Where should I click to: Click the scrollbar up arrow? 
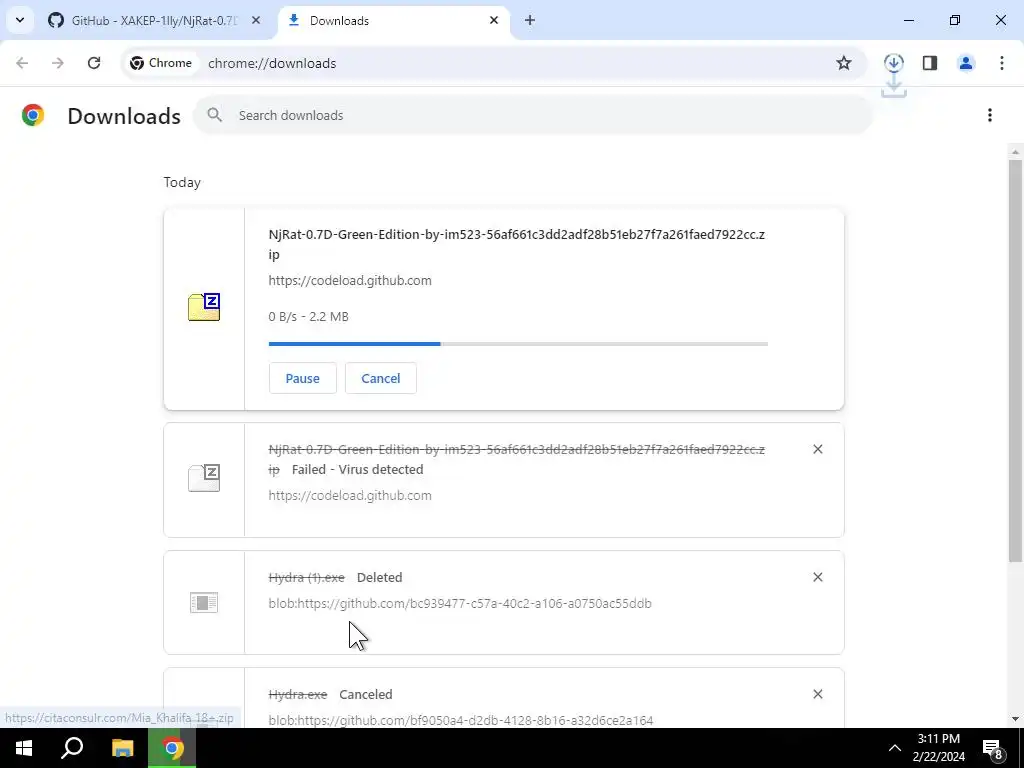pyautogui.click(x=1015, y=152)
